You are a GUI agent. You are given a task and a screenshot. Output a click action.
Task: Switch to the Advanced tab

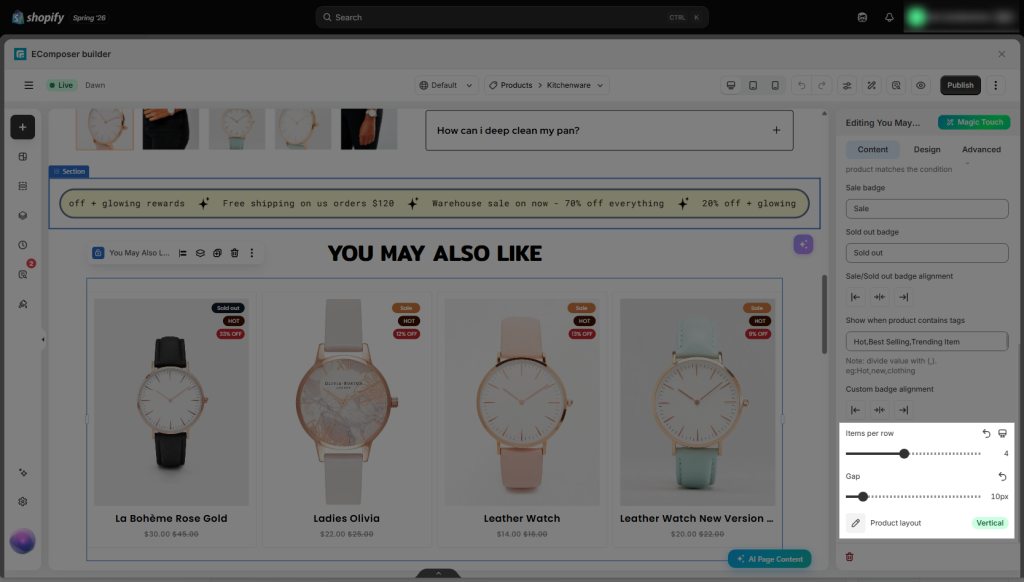(x=981, y=150)
